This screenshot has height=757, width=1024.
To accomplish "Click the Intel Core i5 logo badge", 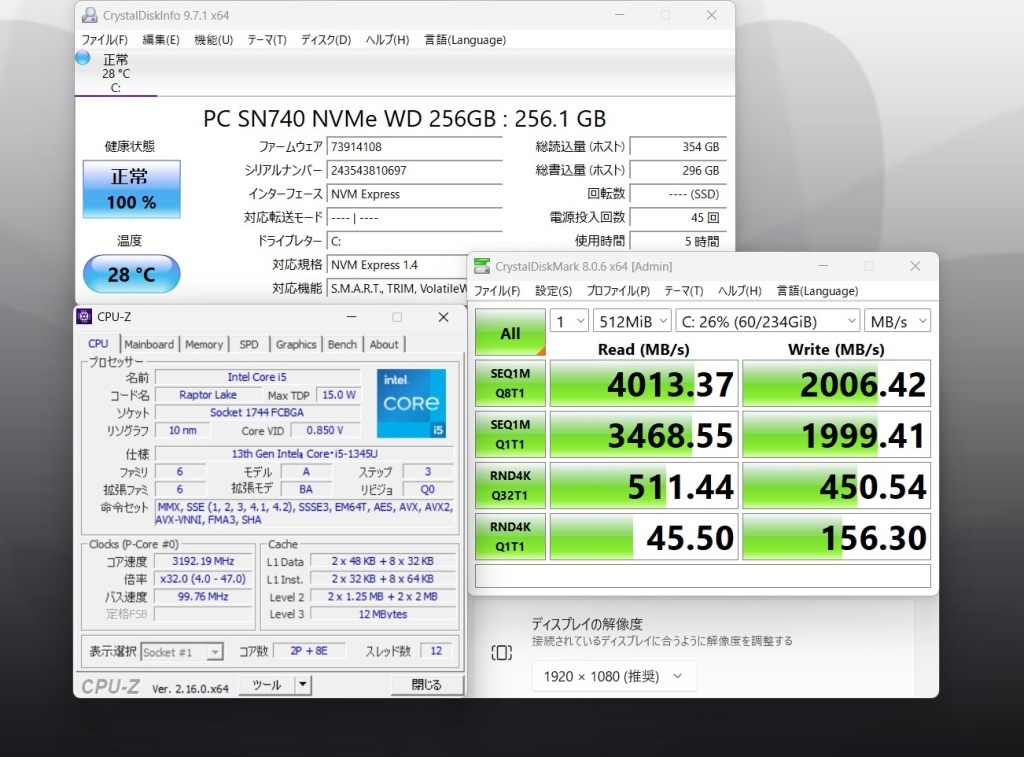I will click(x=411, y=402).
